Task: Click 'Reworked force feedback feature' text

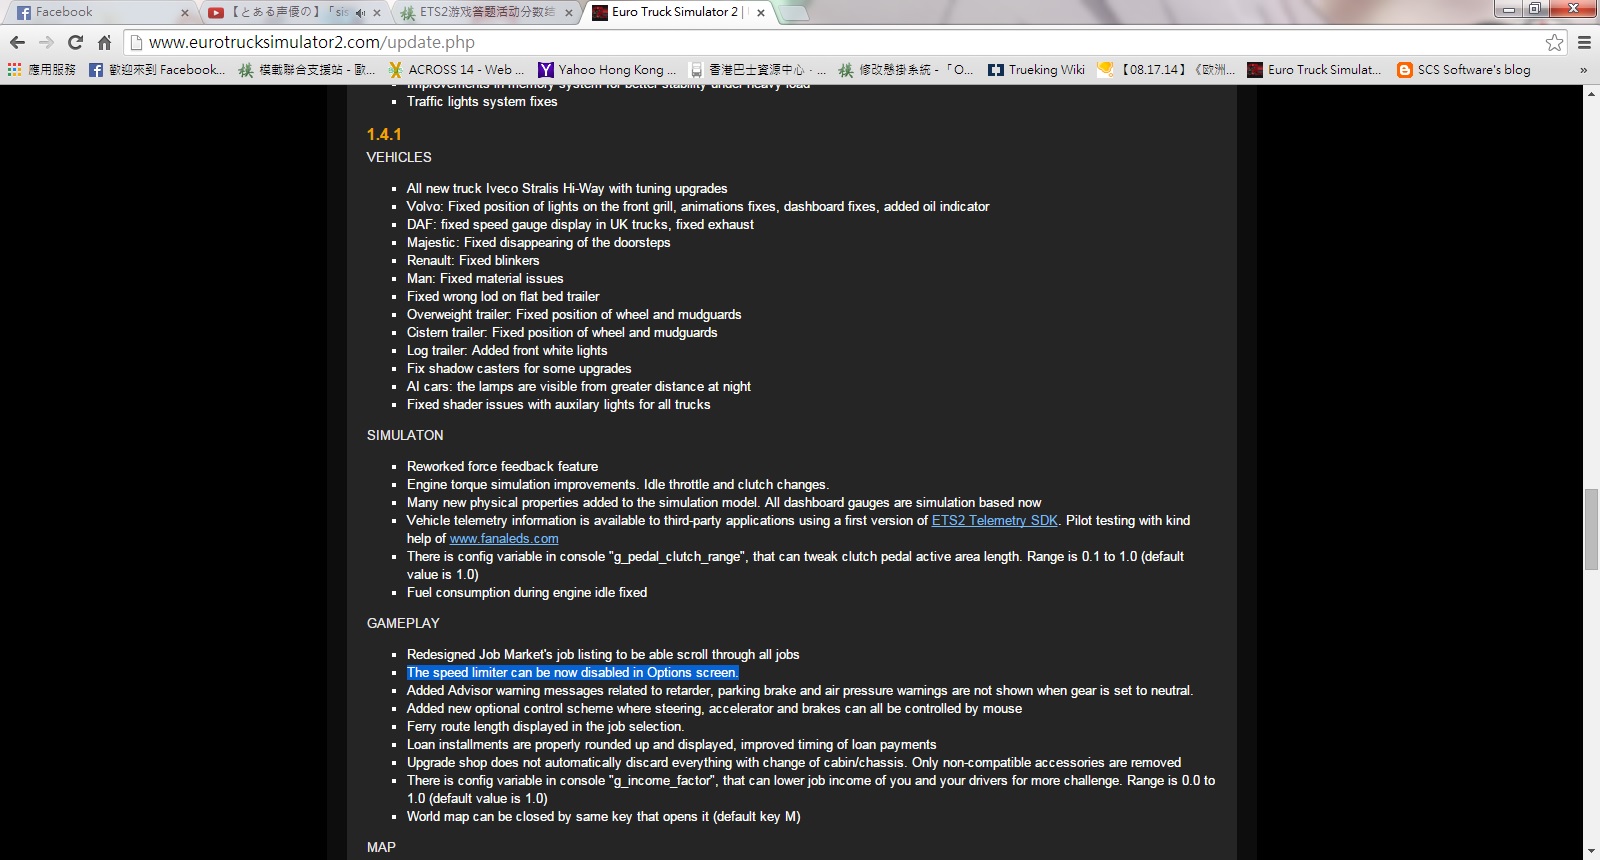Action: pos(502,467)
